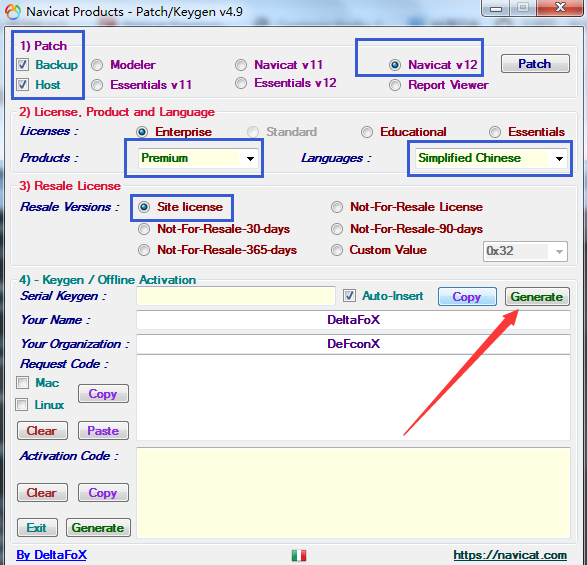Image resolution: width=587 pixels, height=565 pixels.
Task: Enable the Linux checkbox
Action: 22,404
